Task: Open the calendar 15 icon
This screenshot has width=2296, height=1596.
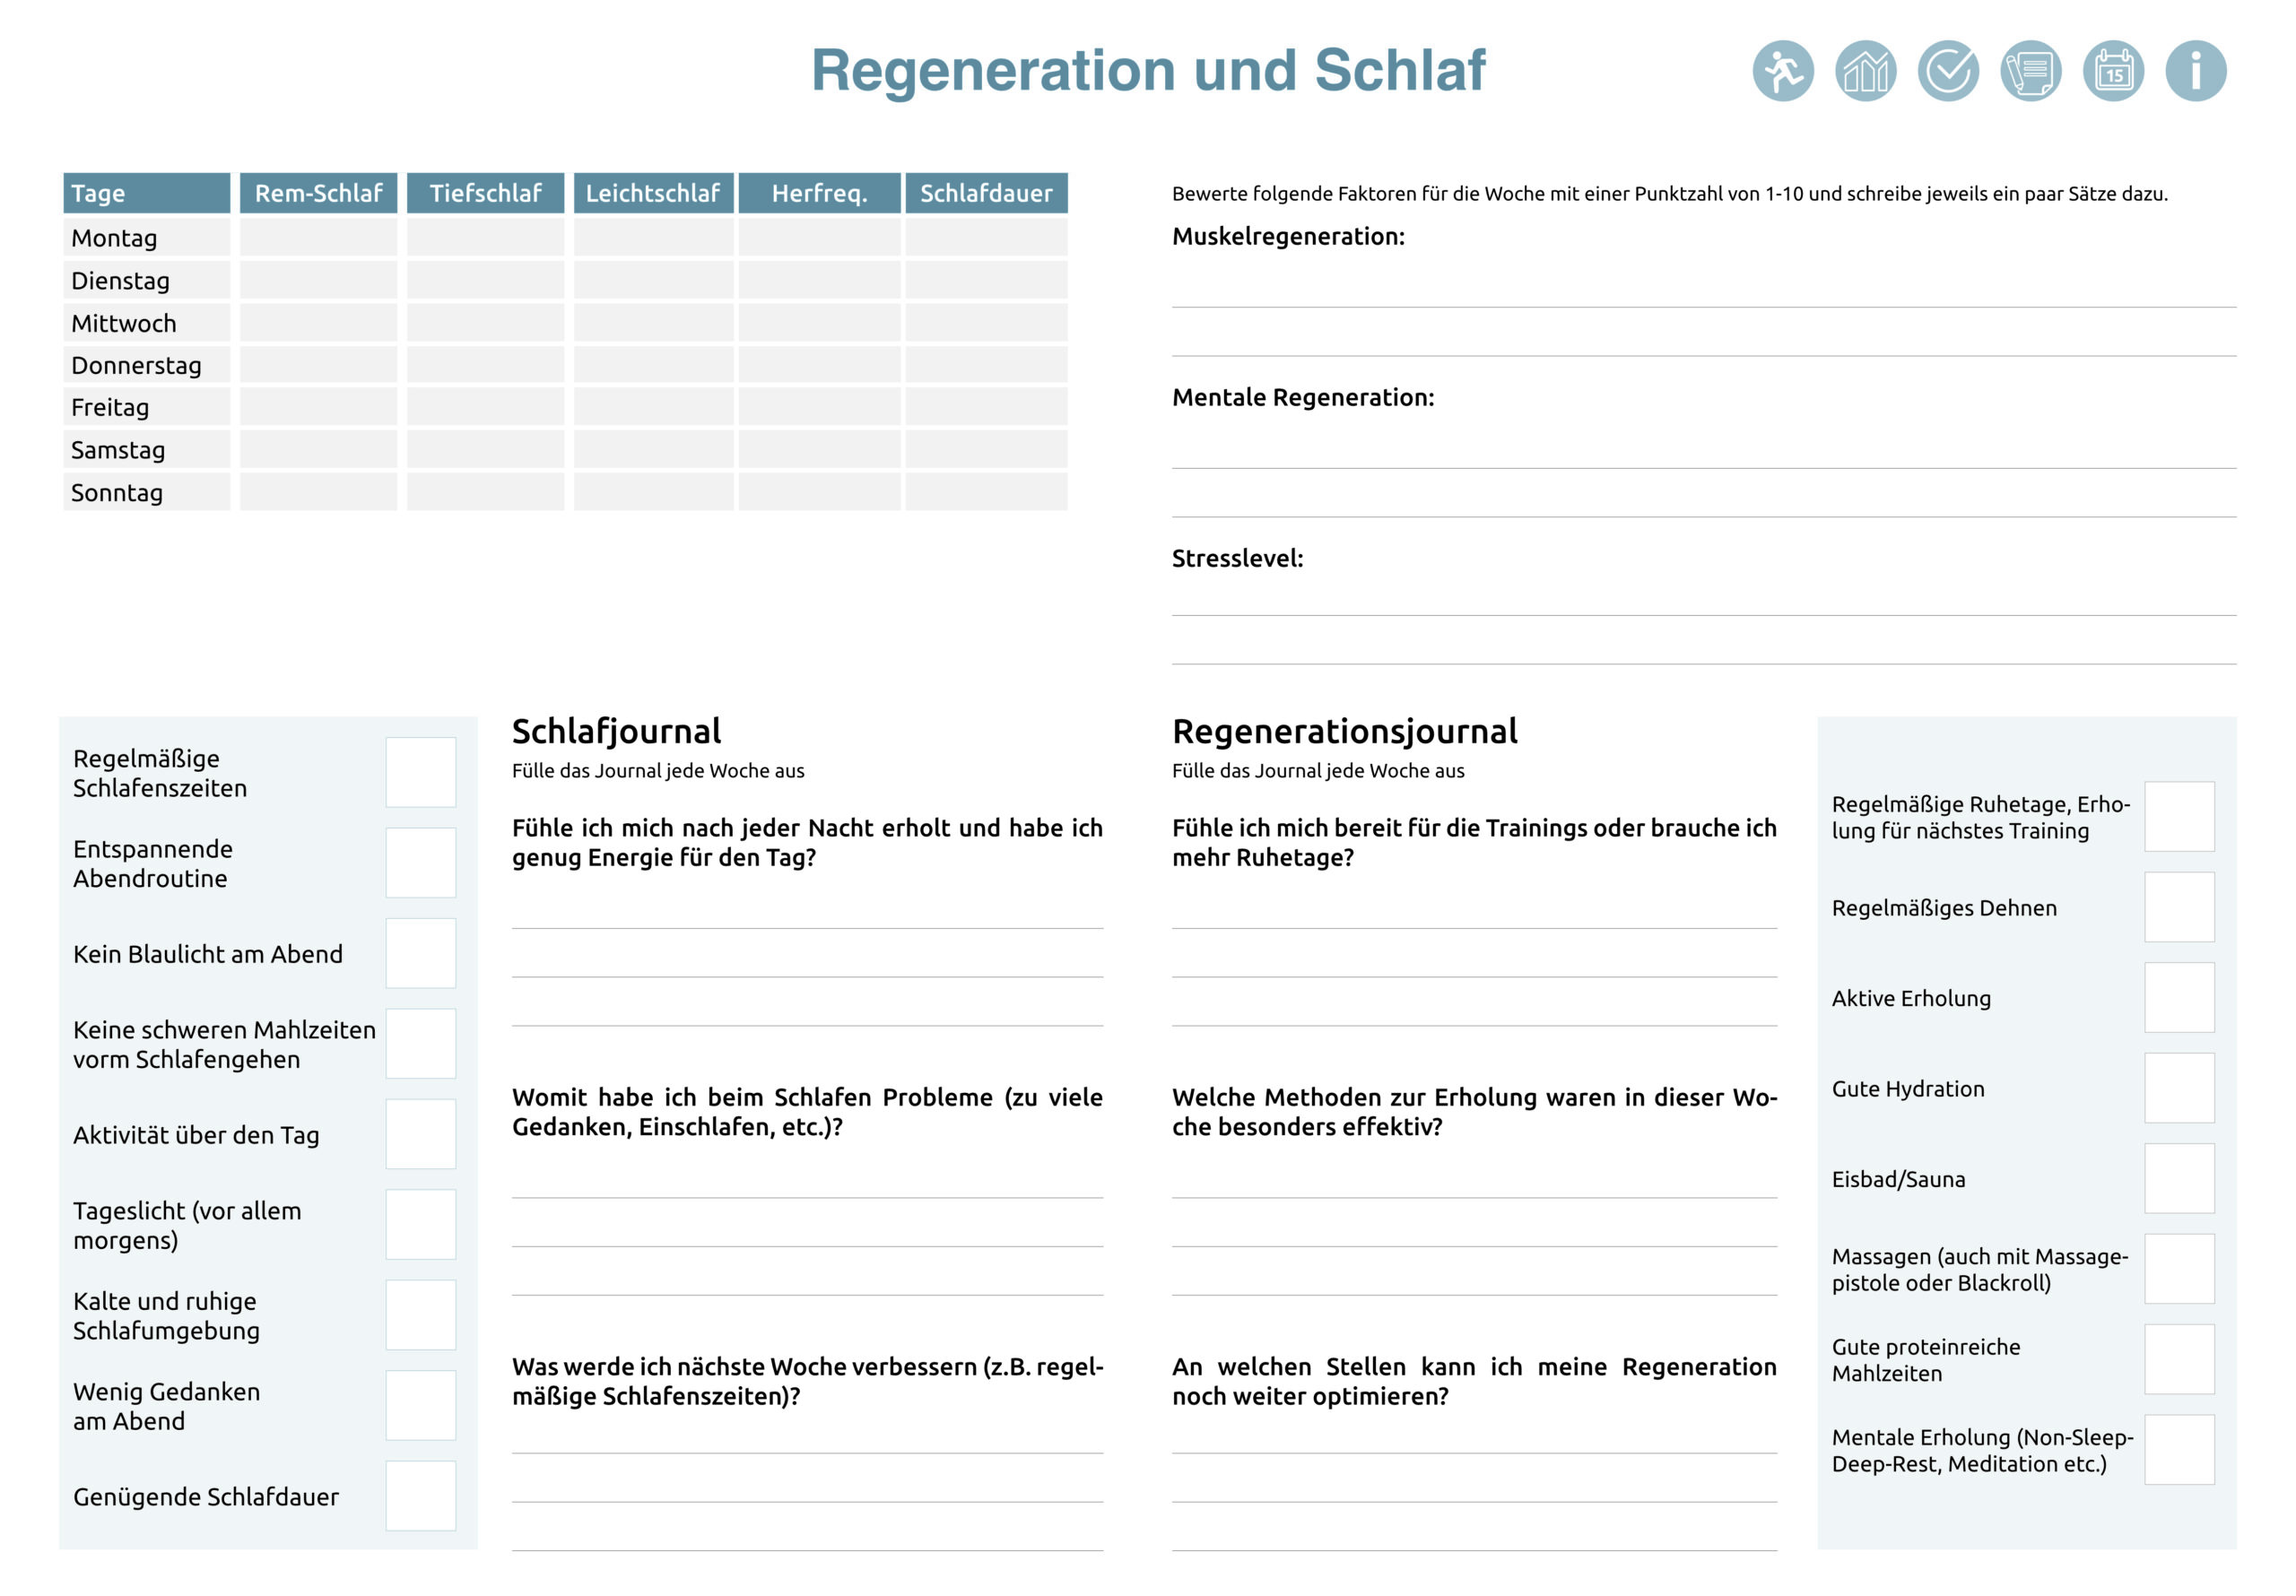Action: 2113,71
